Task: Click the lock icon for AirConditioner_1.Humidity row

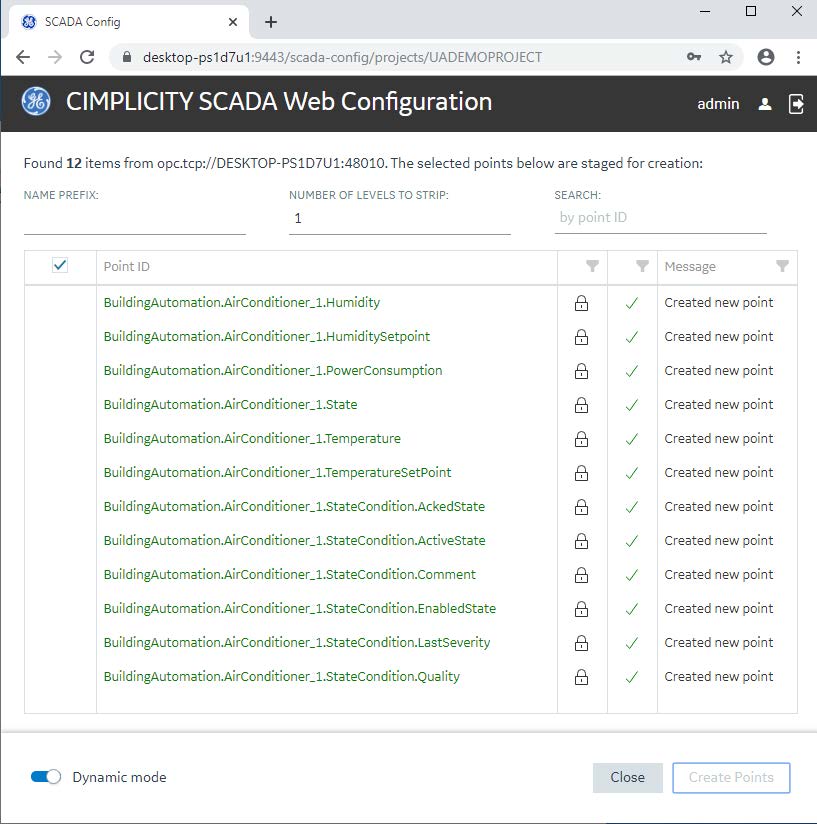Action: point(581,303)
